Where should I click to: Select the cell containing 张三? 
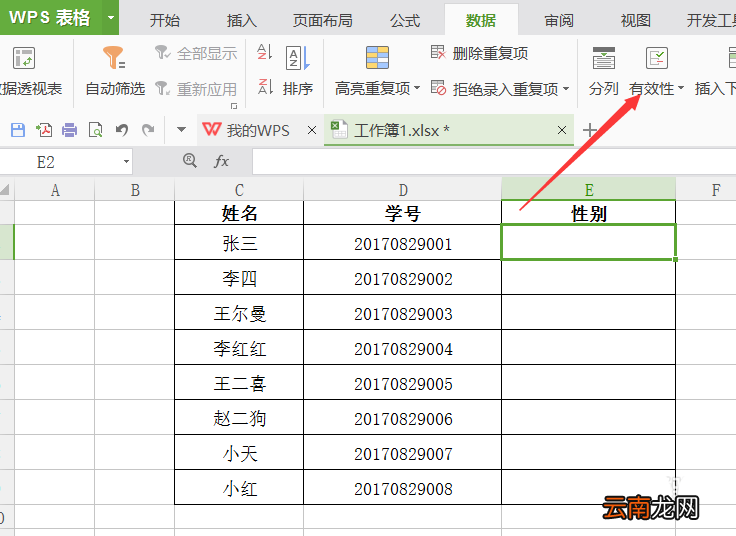(x=239, y=242)
